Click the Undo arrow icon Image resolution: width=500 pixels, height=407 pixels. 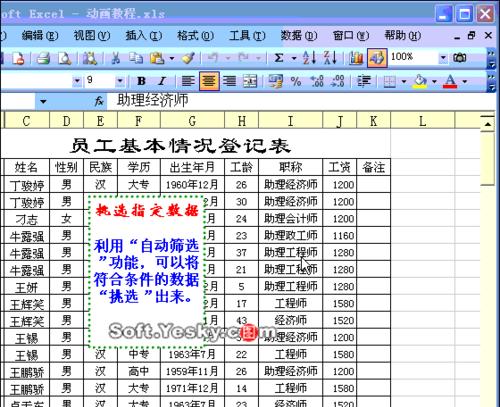coord(212,58)
